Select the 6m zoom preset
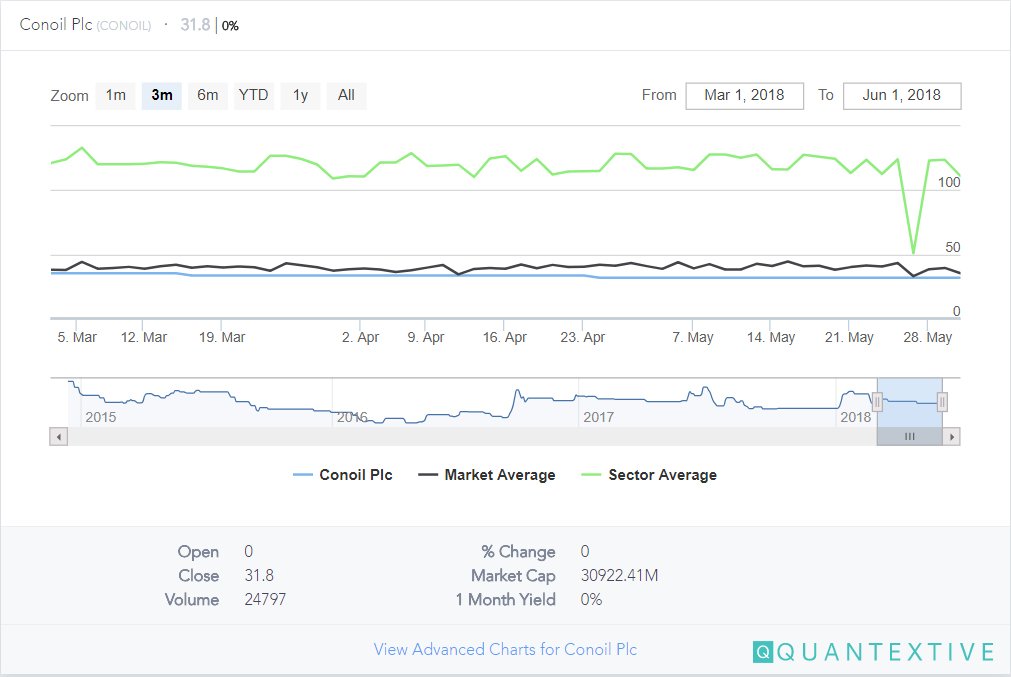1011x677 pixels. [207, 95]
